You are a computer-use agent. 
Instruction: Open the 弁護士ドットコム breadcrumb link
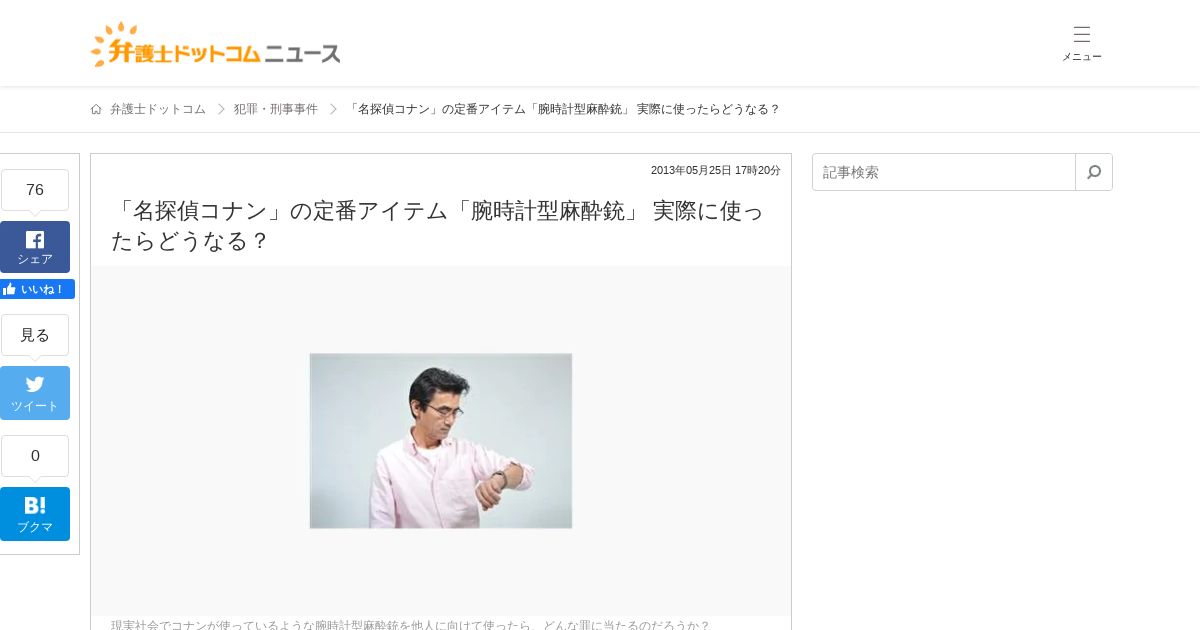(x=158, y=109)
